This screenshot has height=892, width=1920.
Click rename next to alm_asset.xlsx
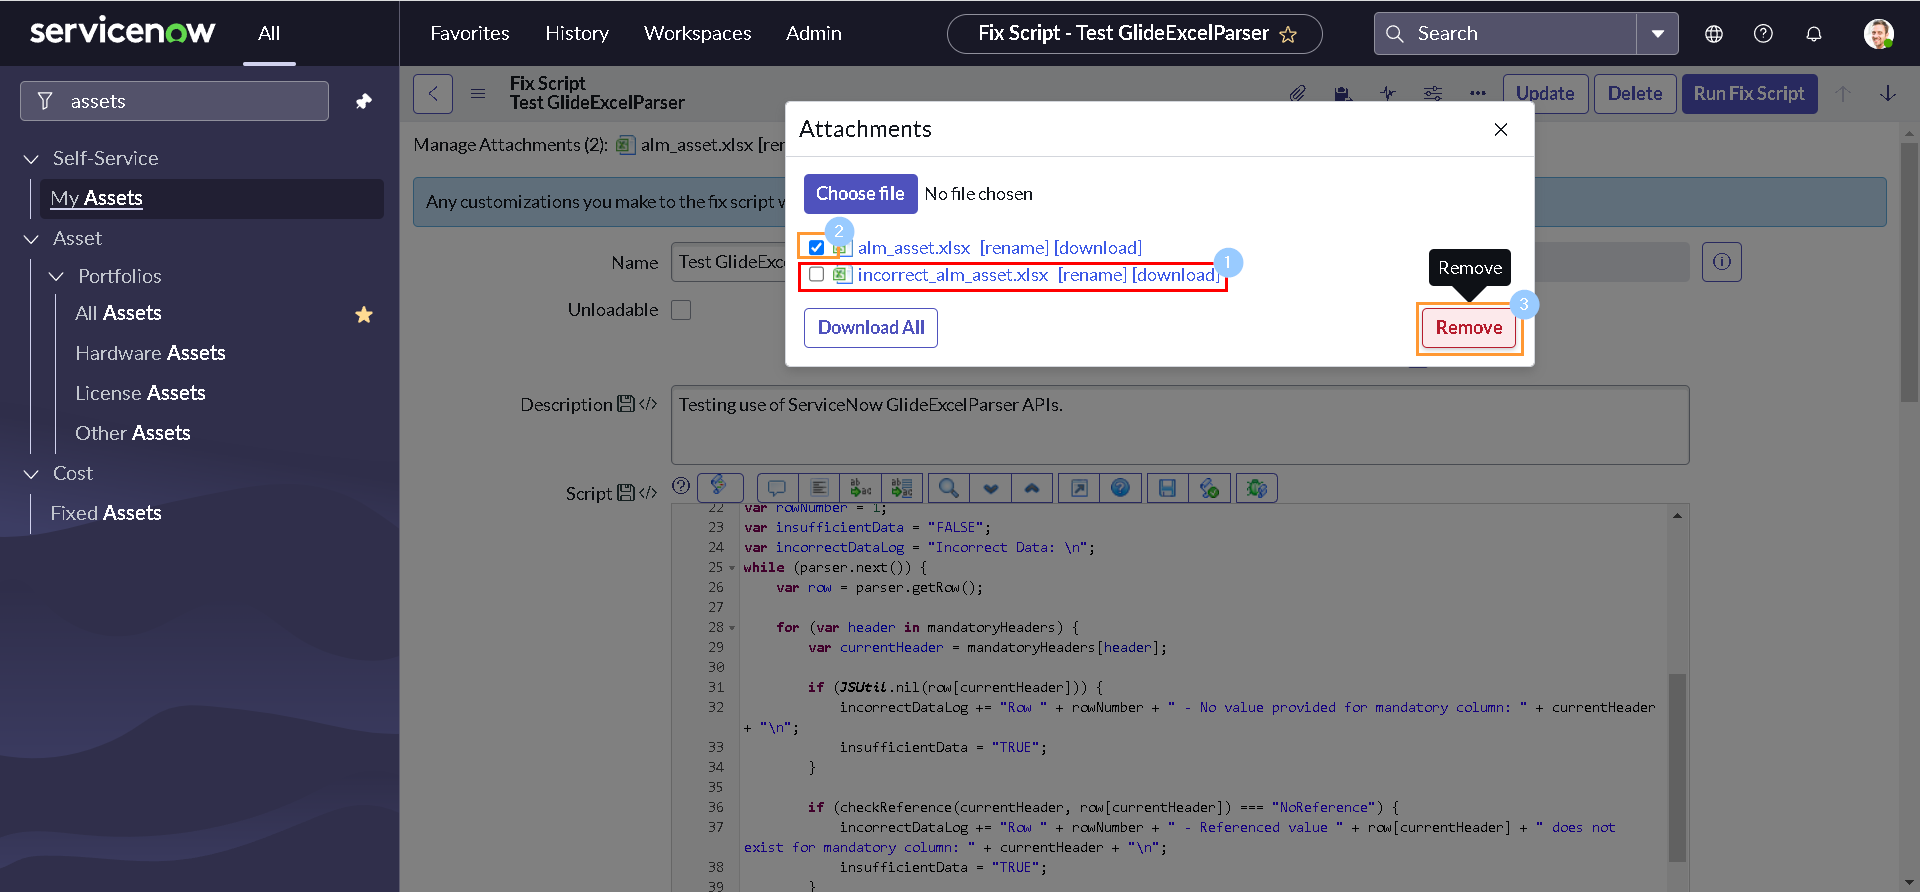tap(1014, 248)
